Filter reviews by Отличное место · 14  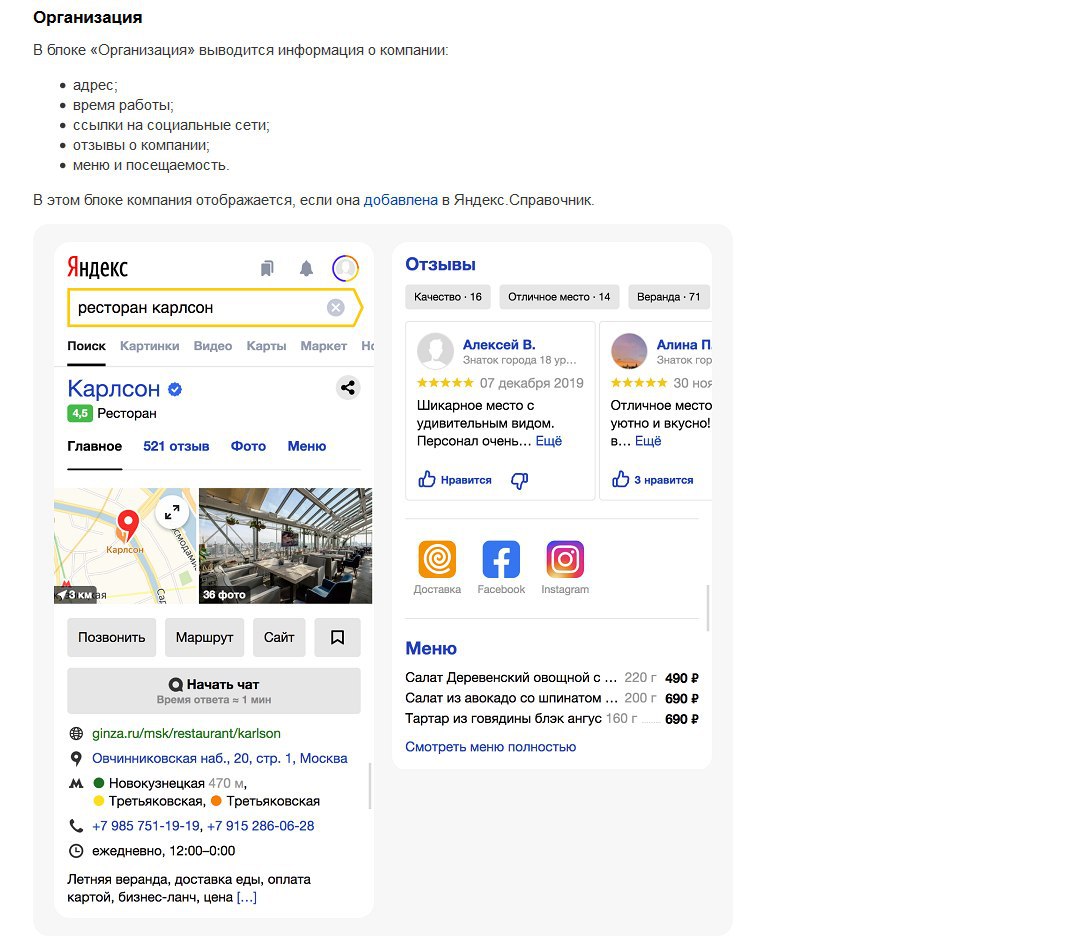click(559, 297)
